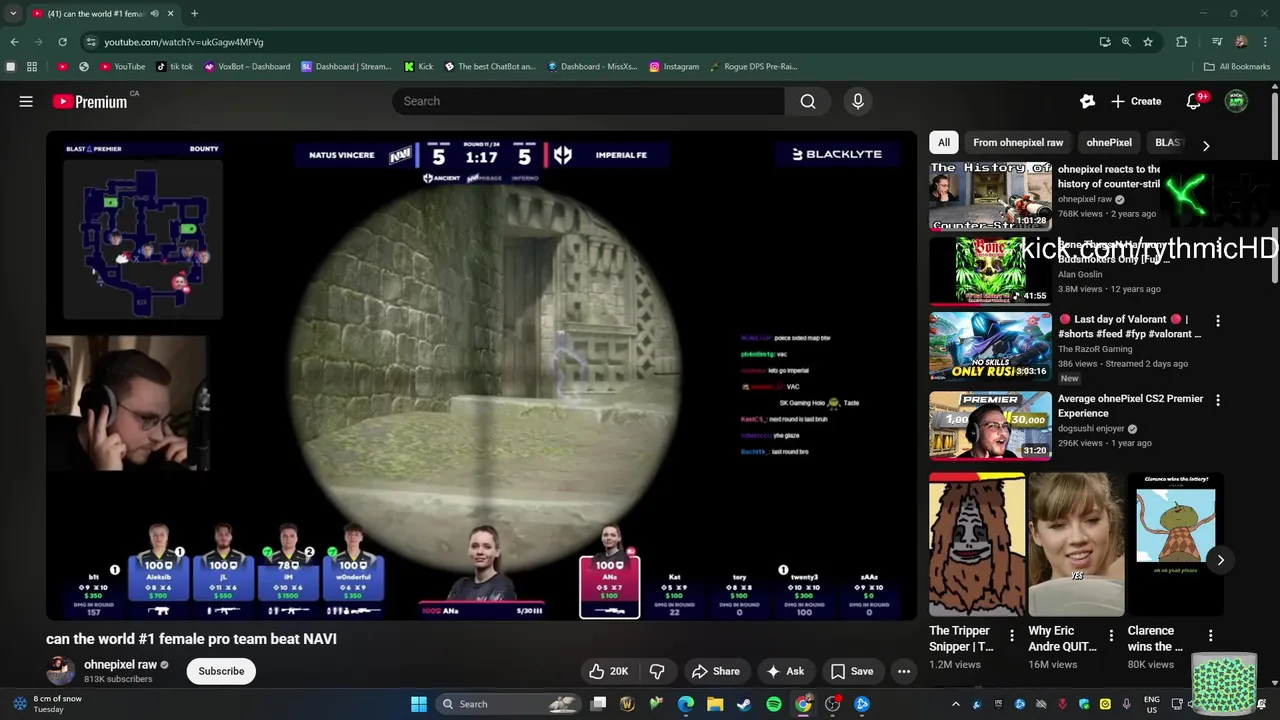The width and height of the screenshot is (1280, 720).
Task: Open the tik tok bookmark
Action: pyautogui.click(x=174, y=67)
